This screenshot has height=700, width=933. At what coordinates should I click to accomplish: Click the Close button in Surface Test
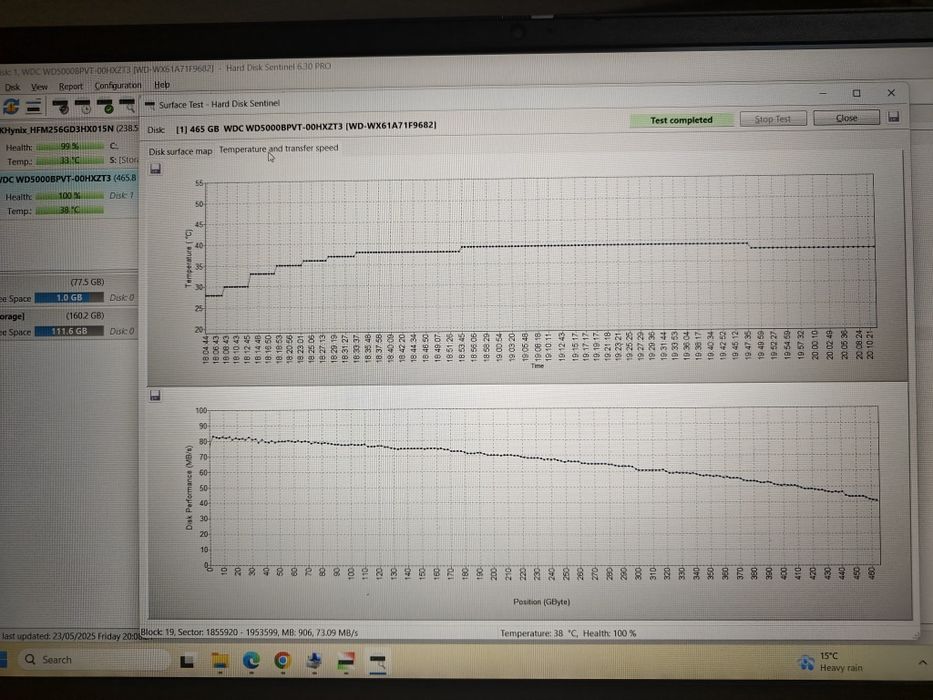coord(846,117)
